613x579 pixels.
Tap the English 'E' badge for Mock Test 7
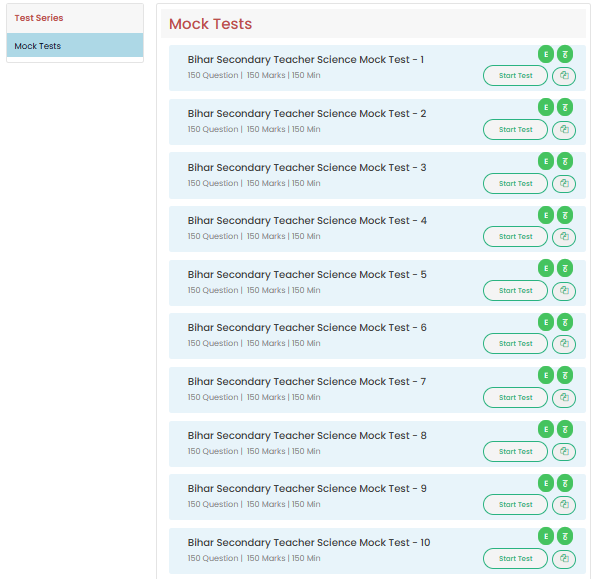[x=546, y=375]
